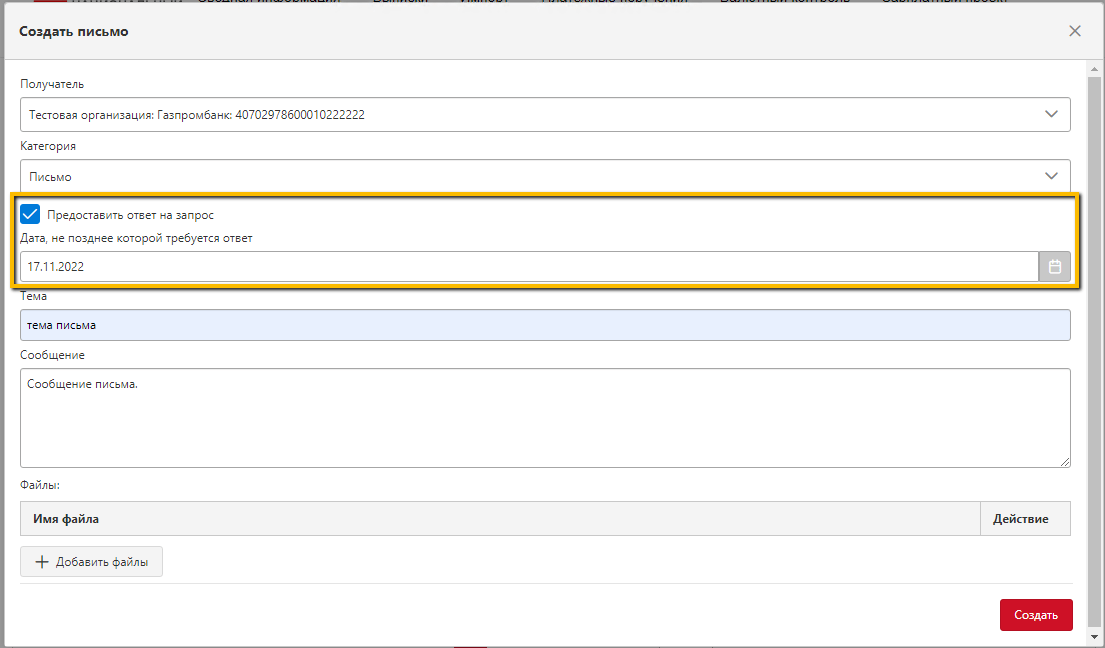Click the Действие column header
The image size is (1105, 648).
click(x=1025, y=518)
